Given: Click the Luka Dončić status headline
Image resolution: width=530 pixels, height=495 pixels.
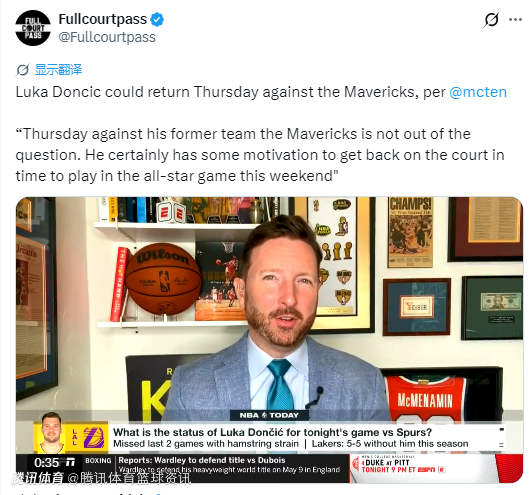Looking at the screenshot, I should coord(272,432).
